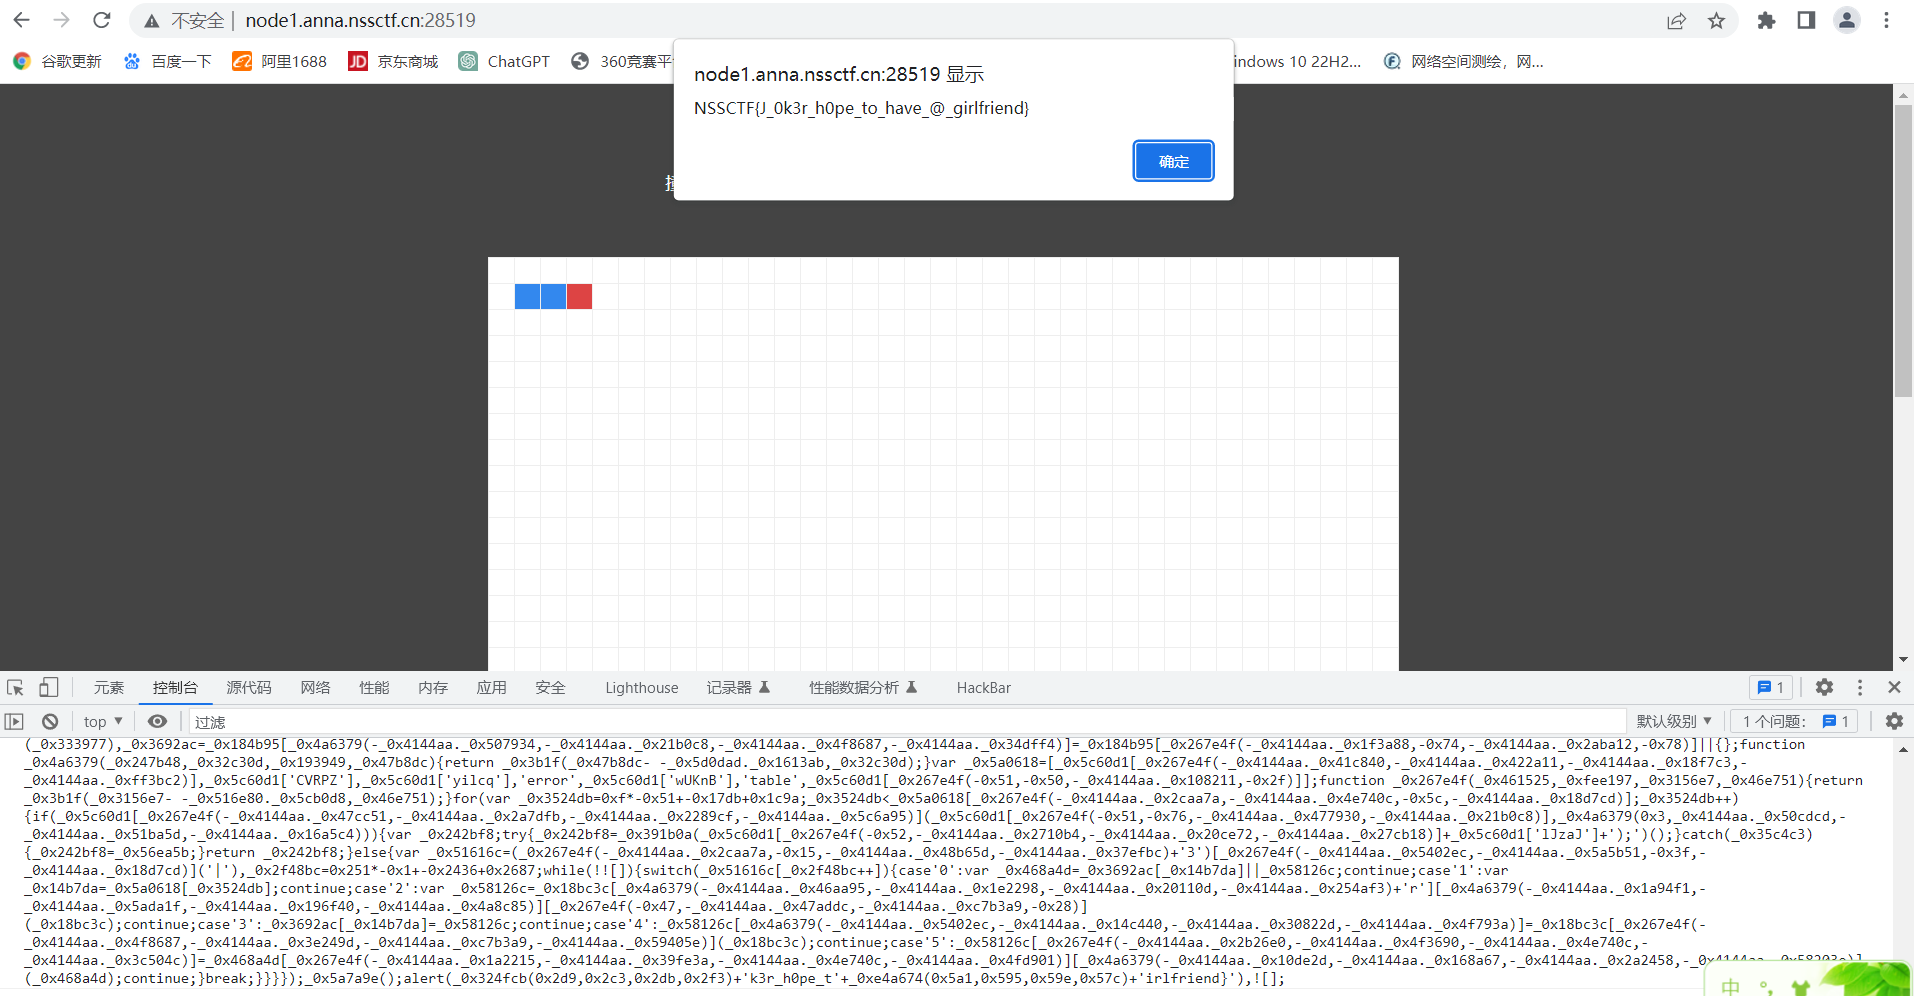Switch to the 元素 tab
This screenshot has width=1914, height=996.
click(109, 688)
